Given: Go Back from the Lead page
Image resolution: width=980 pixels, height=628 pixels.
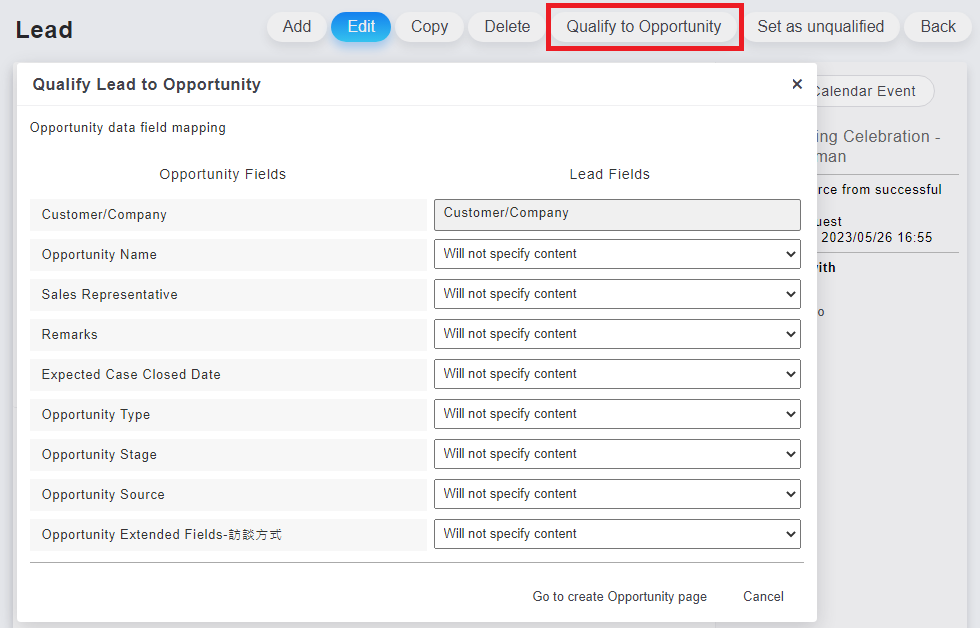Looking at the screenshot, I should (x=937, y=27).
